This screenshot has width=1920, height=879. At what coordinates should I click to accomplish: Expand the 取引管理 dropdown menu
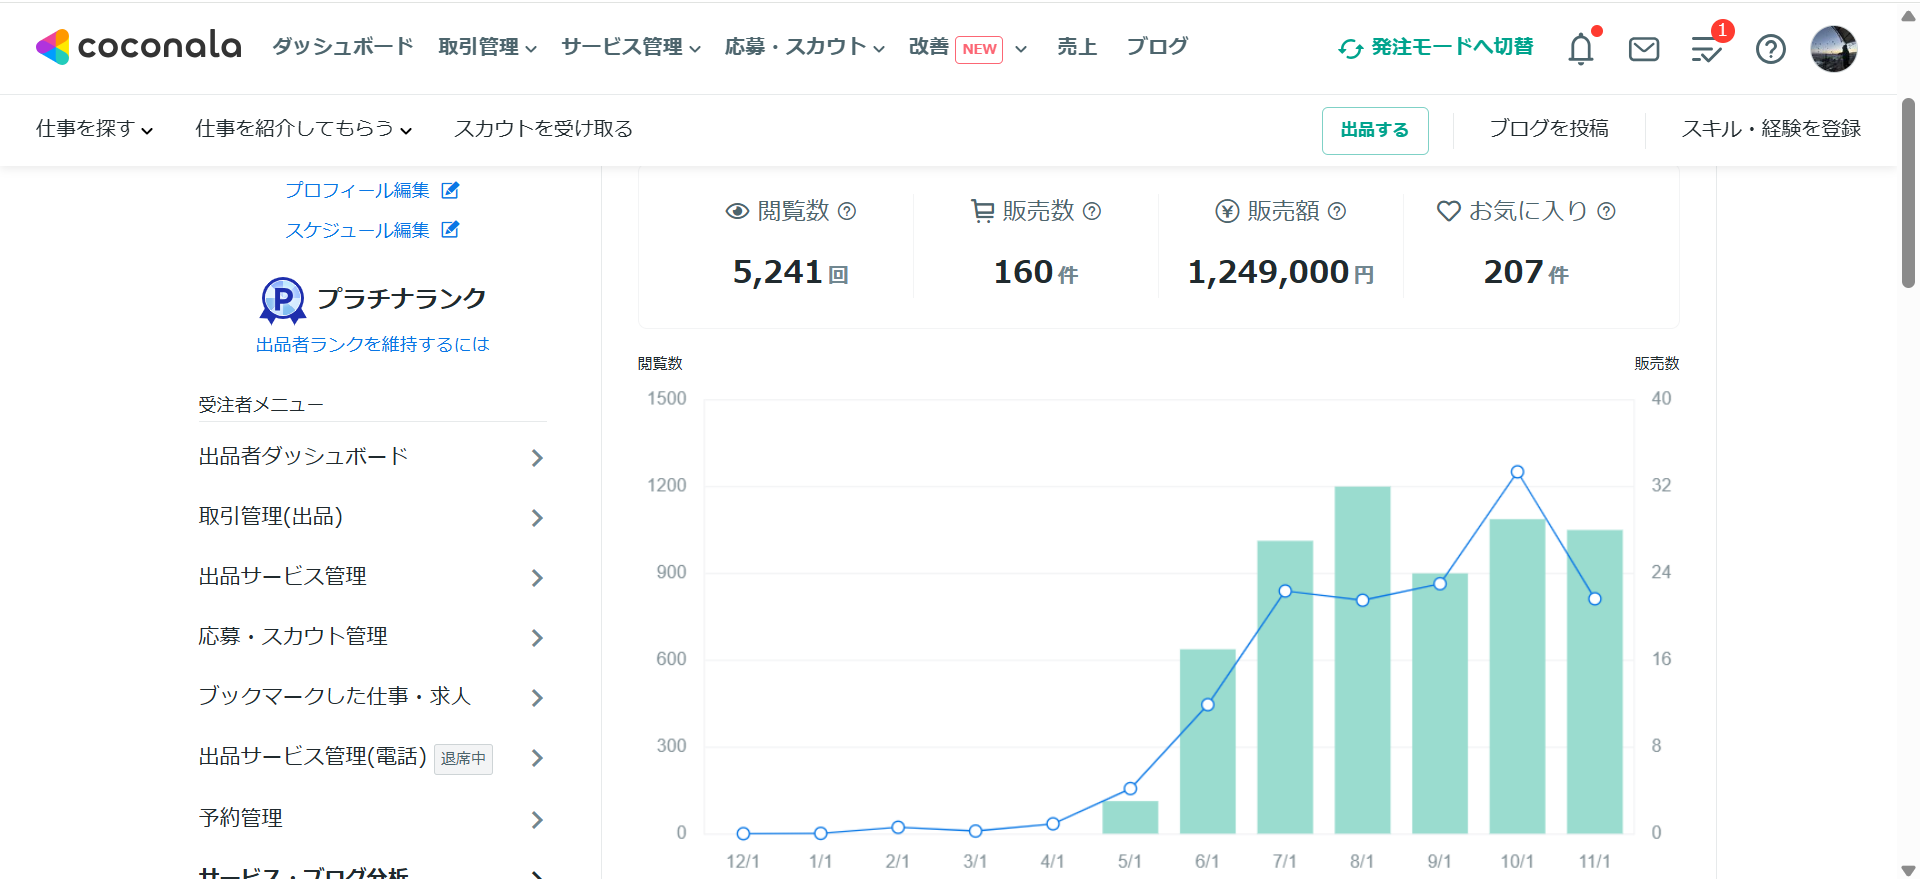click(x=487, y=47)
